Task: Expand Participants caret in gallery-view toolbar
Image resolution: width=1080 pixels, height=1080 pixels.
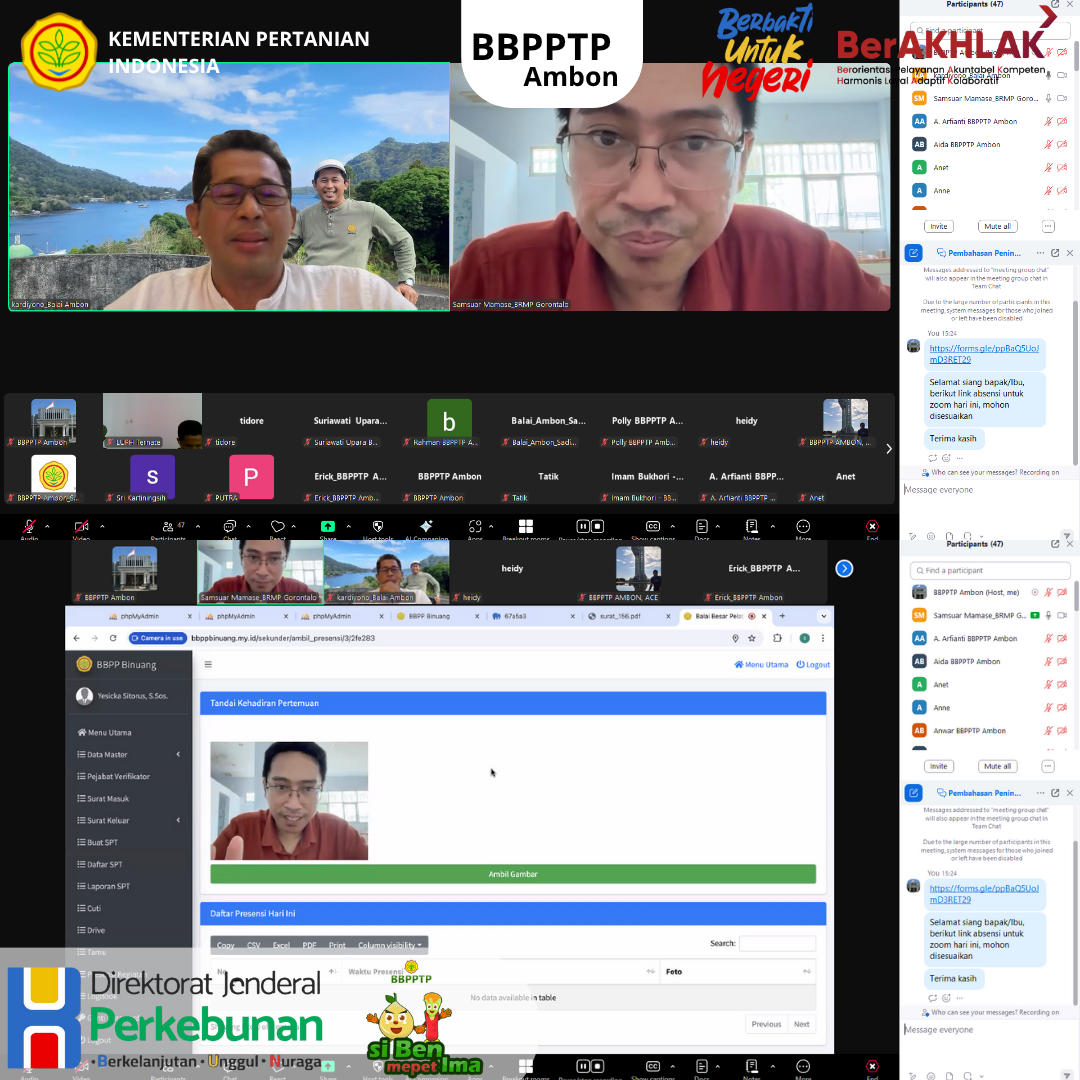Action: (x=198, y=526)
